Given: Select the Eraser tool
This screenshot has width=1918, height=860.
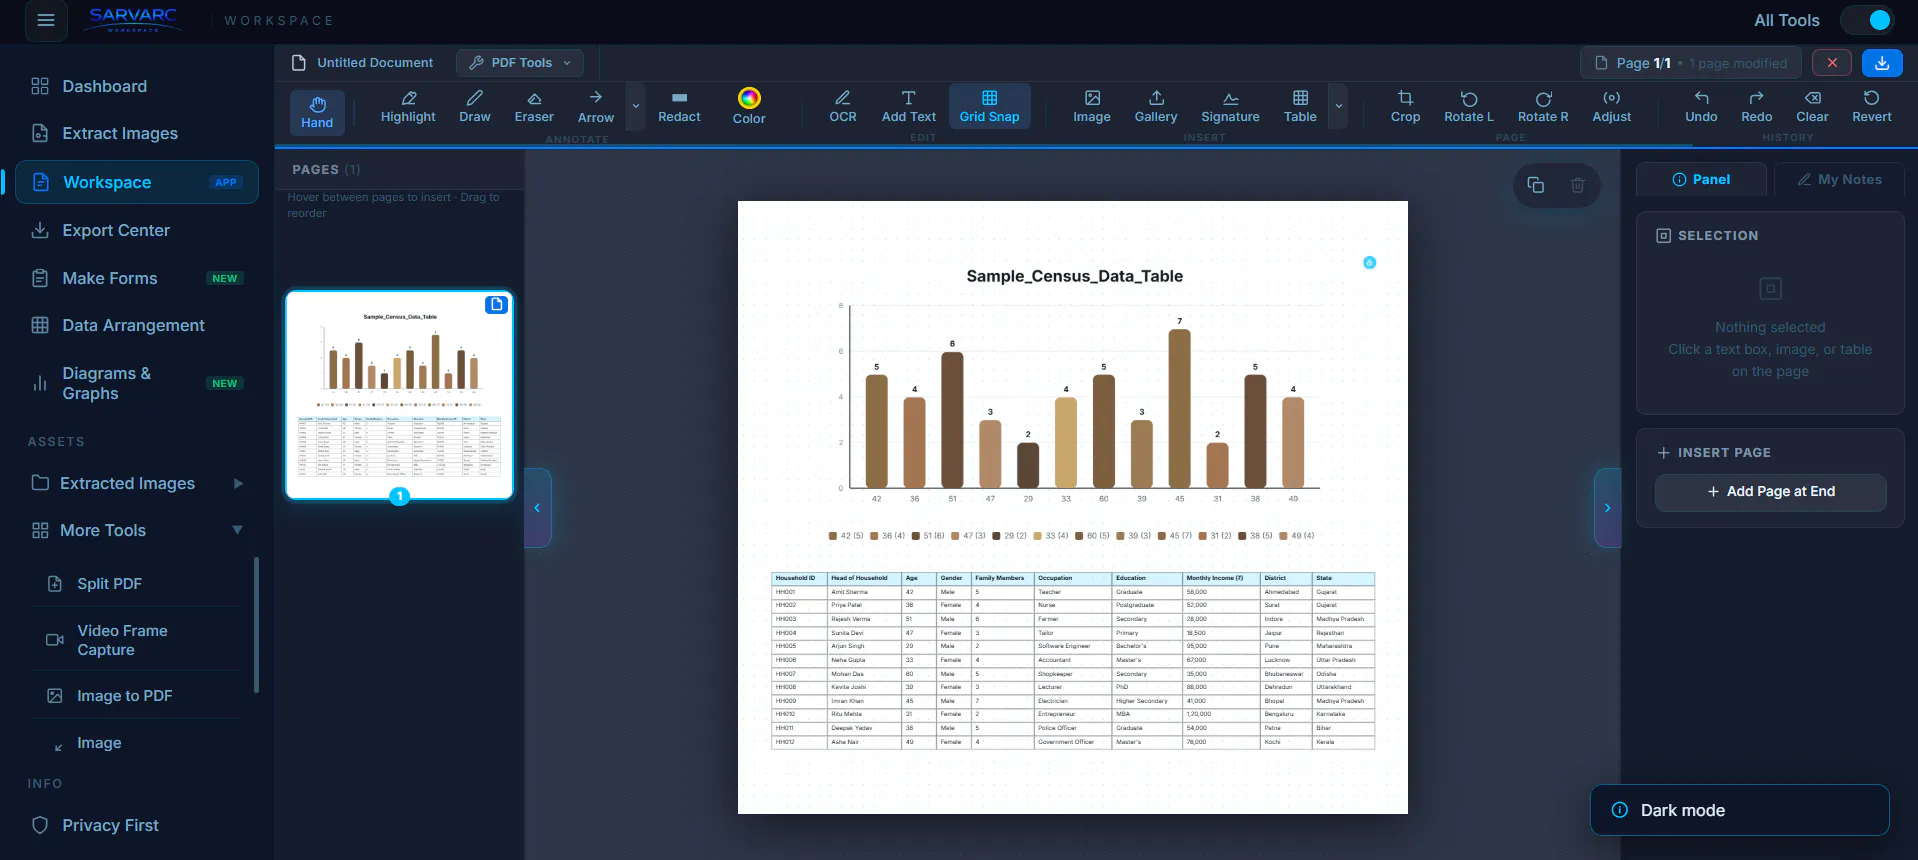Looking at the screenshot, I should (534, 107).
